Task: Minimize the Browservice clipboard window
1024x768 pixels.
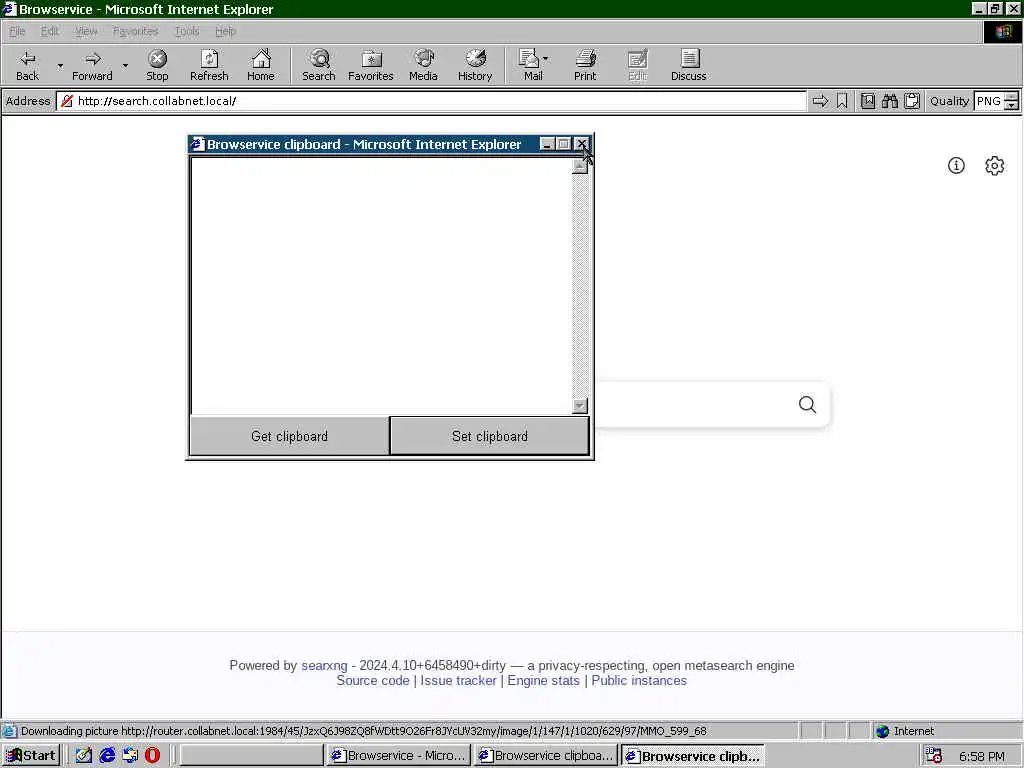Action: pos(548,144)
